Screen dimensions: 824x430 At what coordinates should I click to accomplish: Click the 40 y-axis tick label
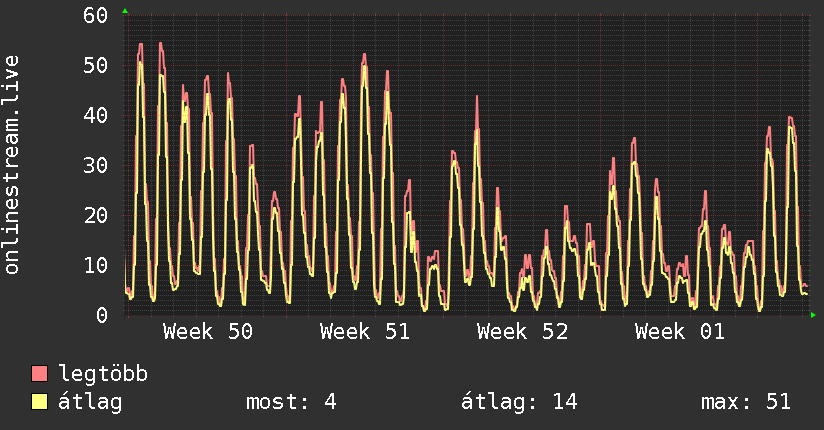[x=96, y=115]
